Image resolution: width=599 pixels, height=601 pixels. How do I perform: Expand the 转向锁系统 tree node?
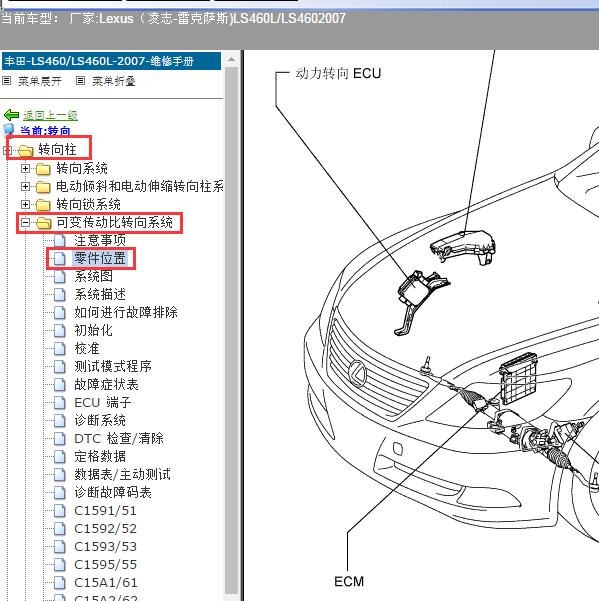[25, 205]
